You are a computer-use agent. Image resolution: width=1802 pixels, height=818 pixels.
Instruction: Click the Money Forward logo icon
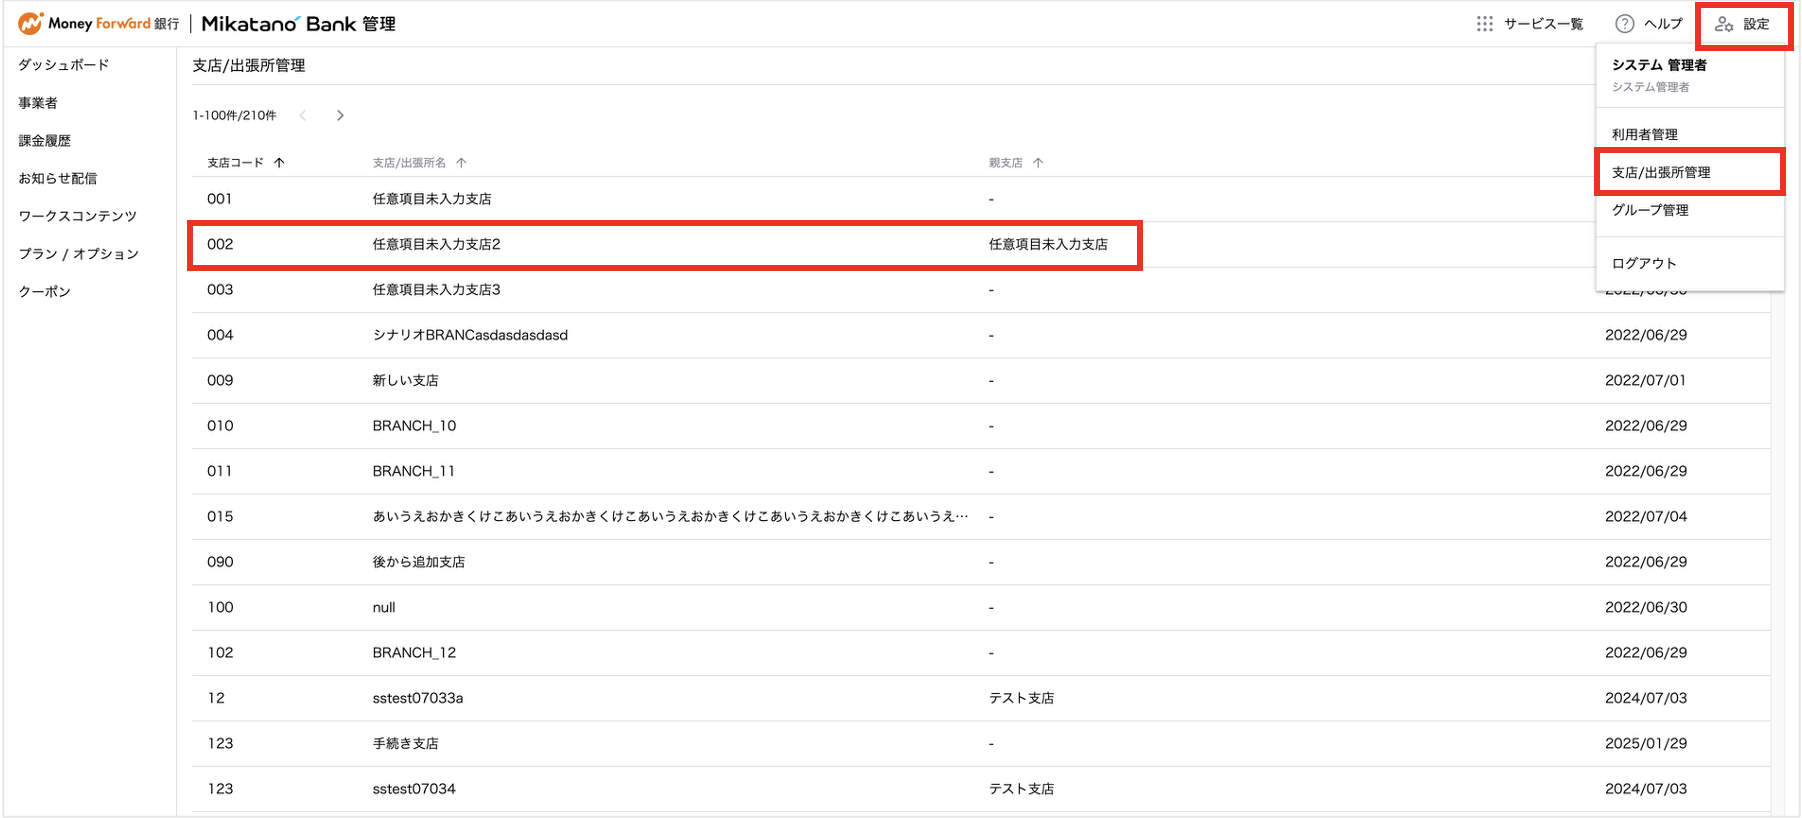[30, 23]
